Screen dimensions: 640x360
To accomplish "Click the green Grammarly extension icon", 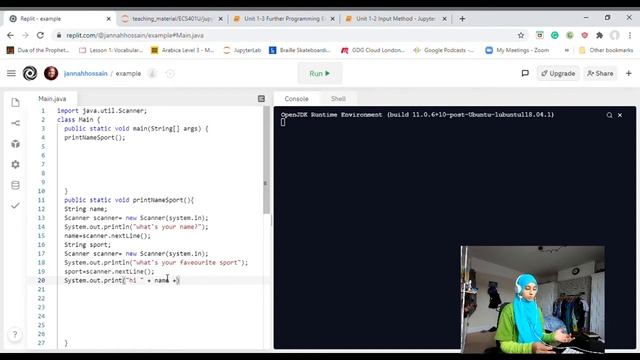I will (x=555, y=36).
